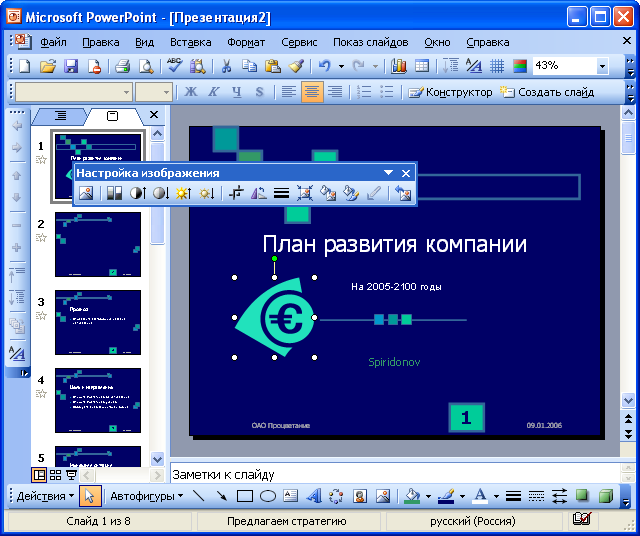Click Insert Picture icon in Настройка изображения toolbar

click(x=86, y=193)
